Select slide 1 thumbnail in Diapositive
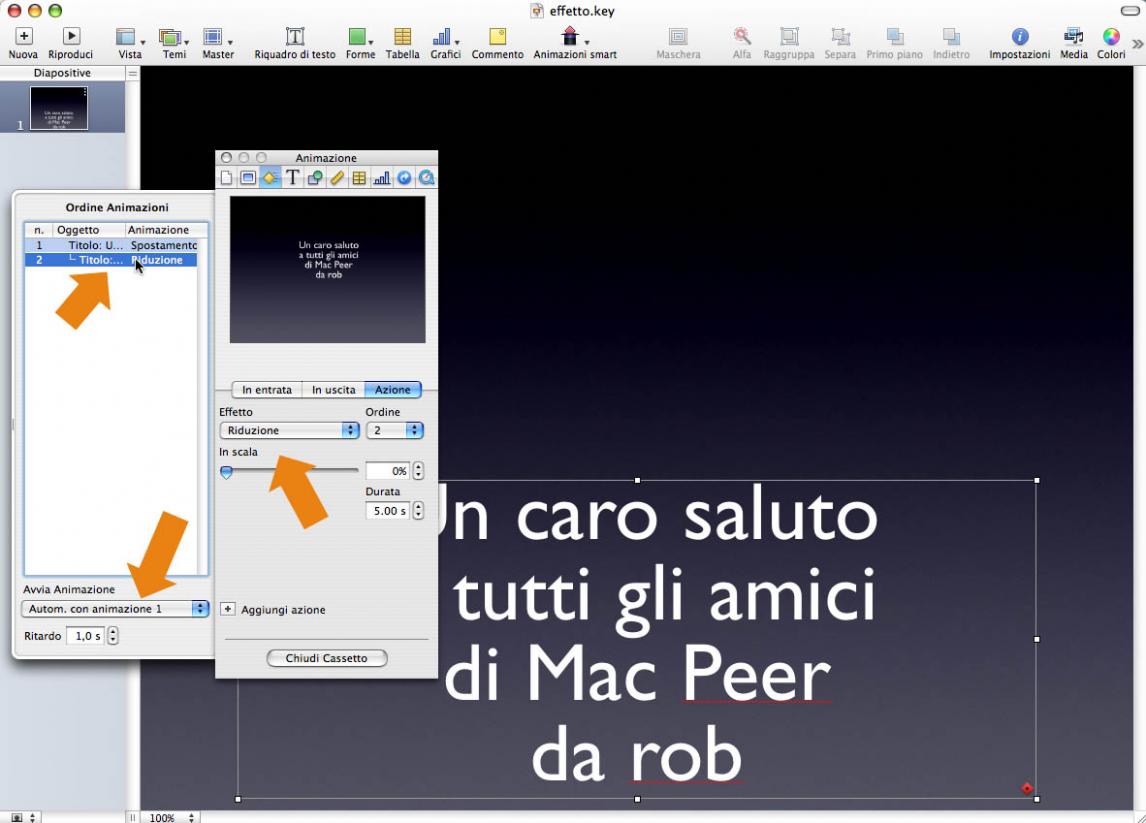The width and height of the screenshot is (1146, 823). pos(58,108)
